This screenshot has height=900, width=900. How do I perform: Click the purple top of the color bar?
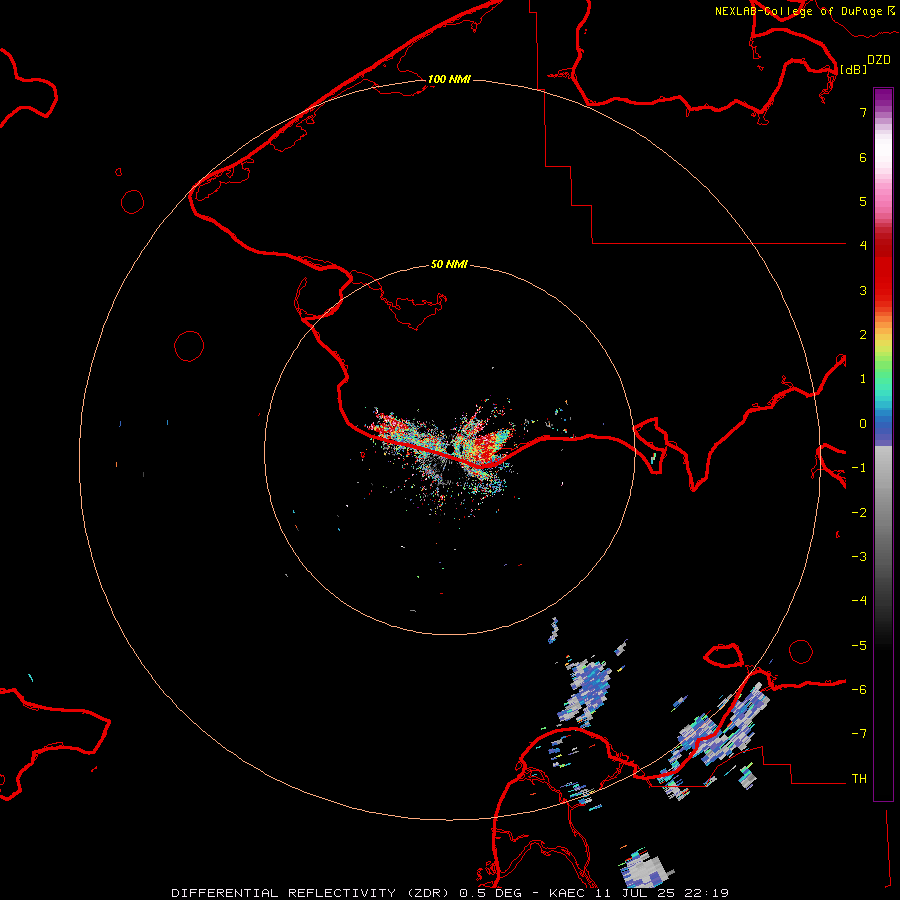point(883,98)
